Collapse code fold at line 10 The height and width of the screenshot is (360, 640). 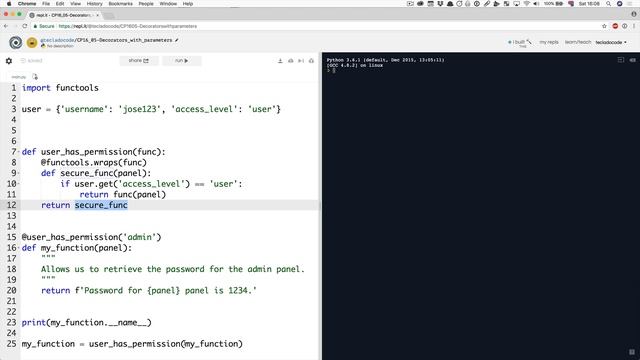19,184
